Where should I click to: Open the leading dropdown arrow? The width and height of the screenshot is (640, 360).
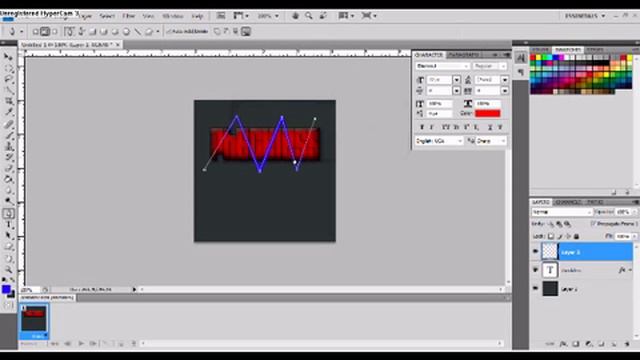coord(505,80)
